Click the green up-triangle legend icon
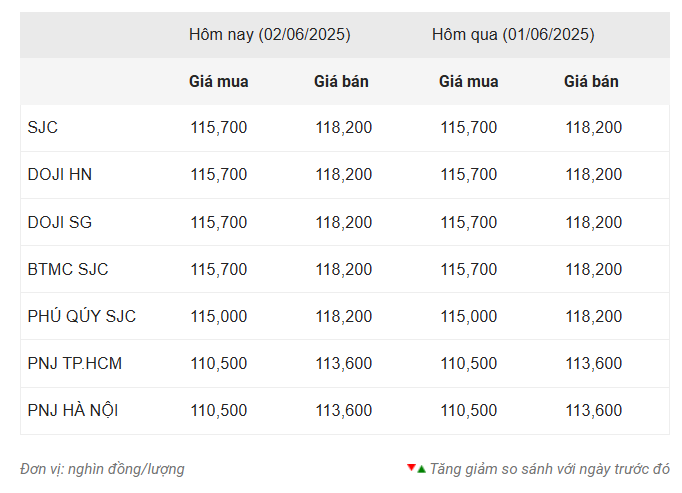The image size is (682, 493). click(x=421, y=468)
